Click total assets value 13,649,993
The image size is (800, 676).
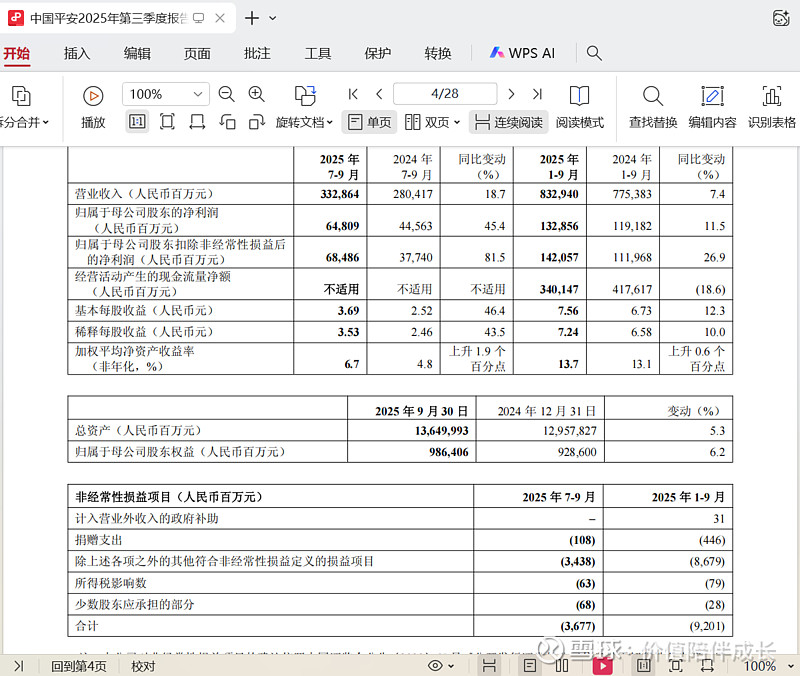442,431
